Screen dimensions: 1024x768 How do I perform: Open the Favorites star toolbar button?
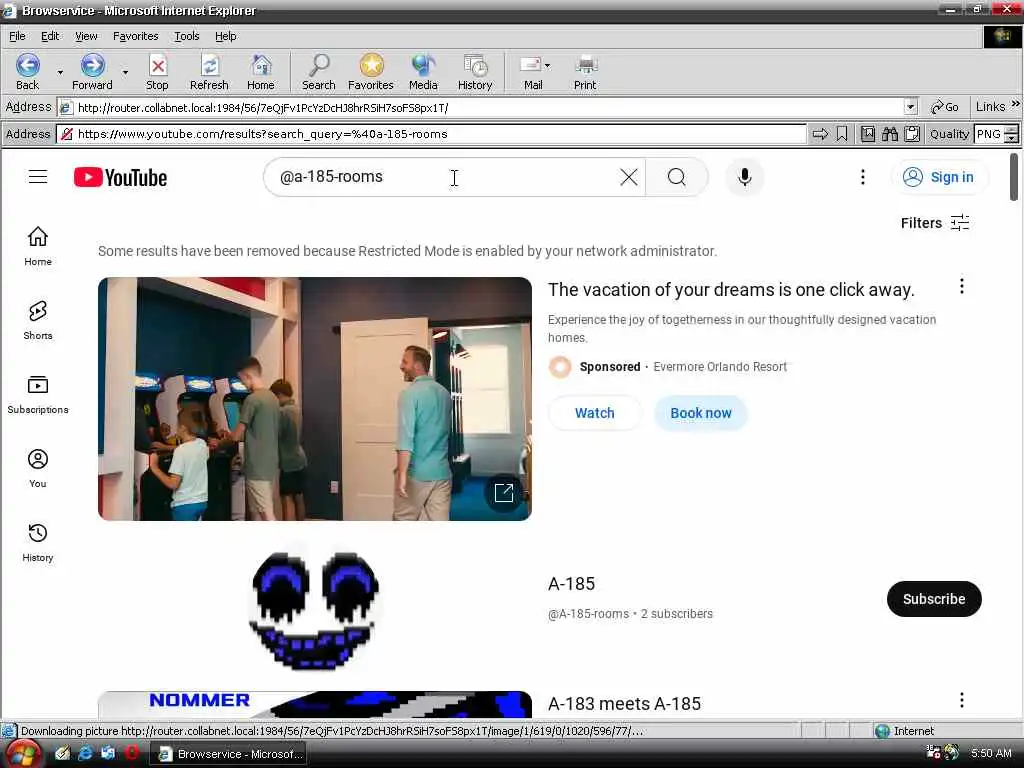click(x=371, y=72)
